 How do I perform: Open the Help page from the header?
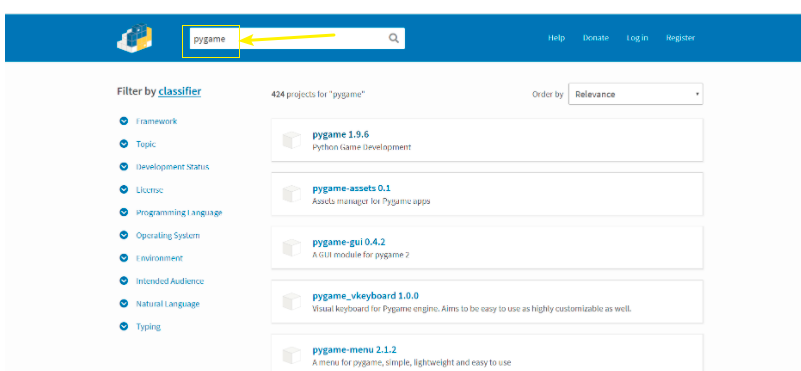(556, 38)
